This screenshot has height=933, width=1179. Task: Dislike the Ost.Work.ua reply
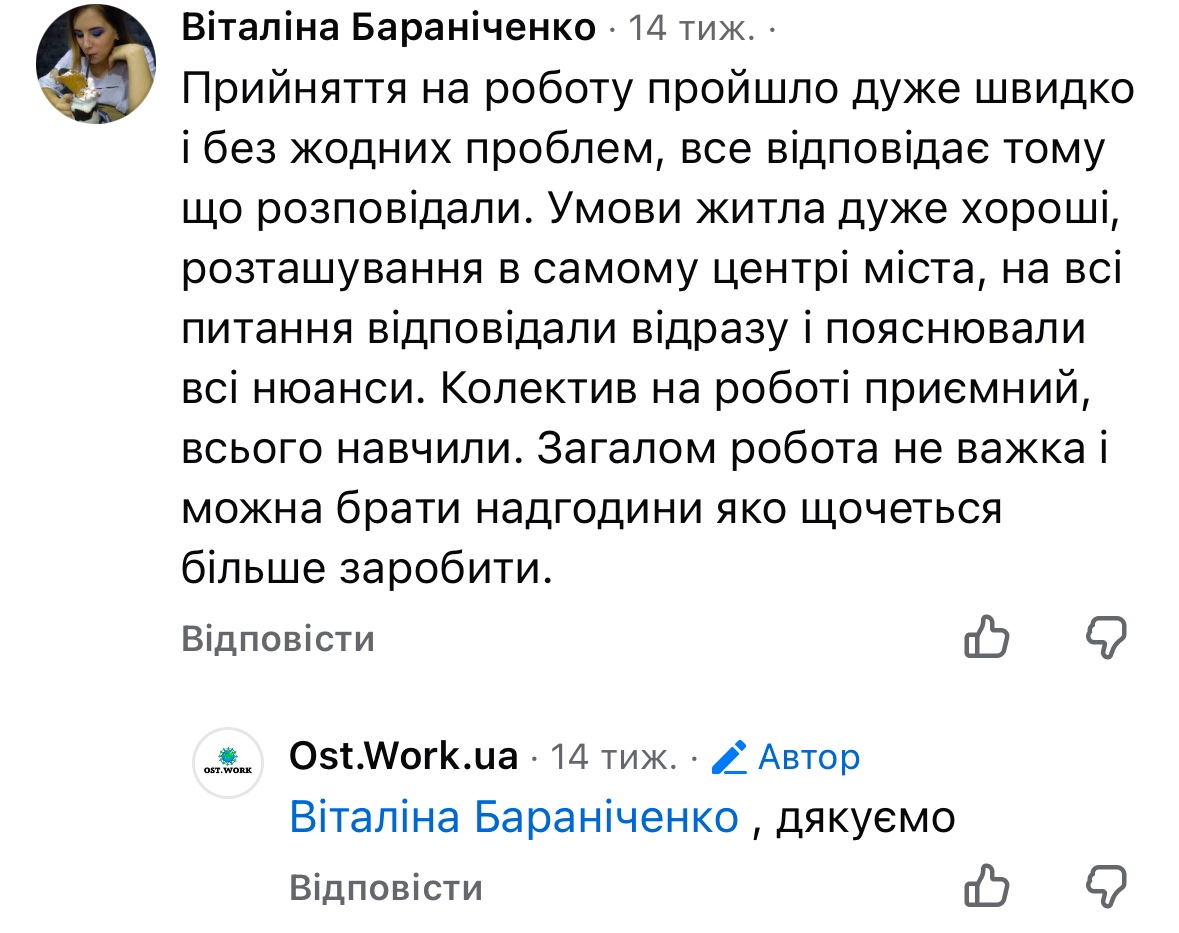coord(1107,885)
